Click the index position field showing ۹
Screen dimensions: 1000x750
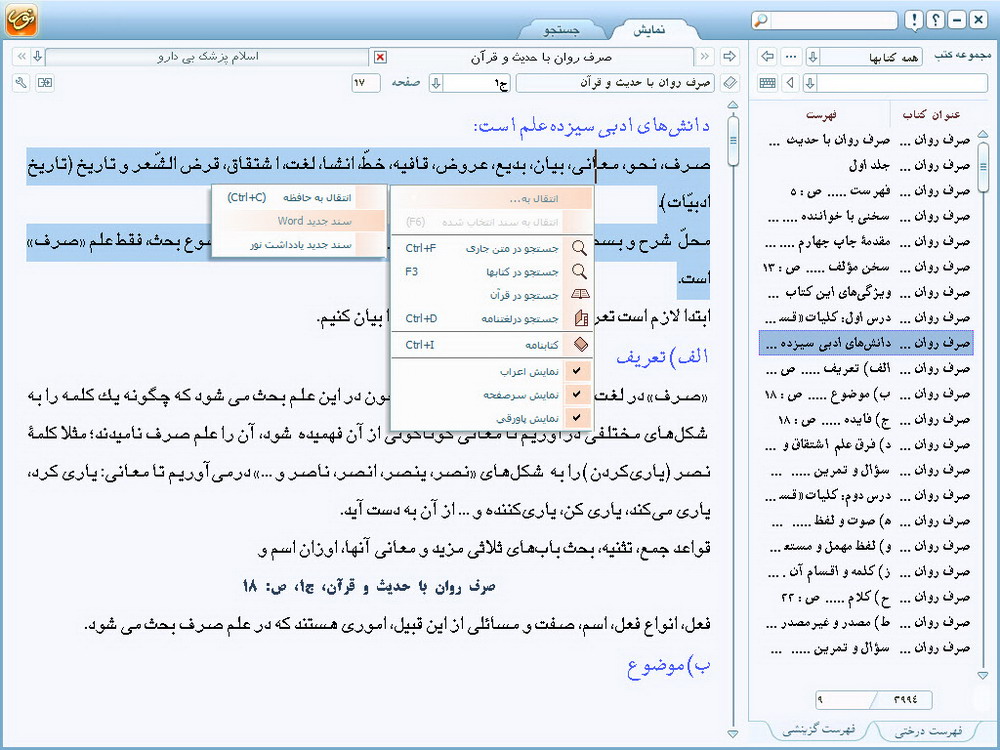point(845,700)
